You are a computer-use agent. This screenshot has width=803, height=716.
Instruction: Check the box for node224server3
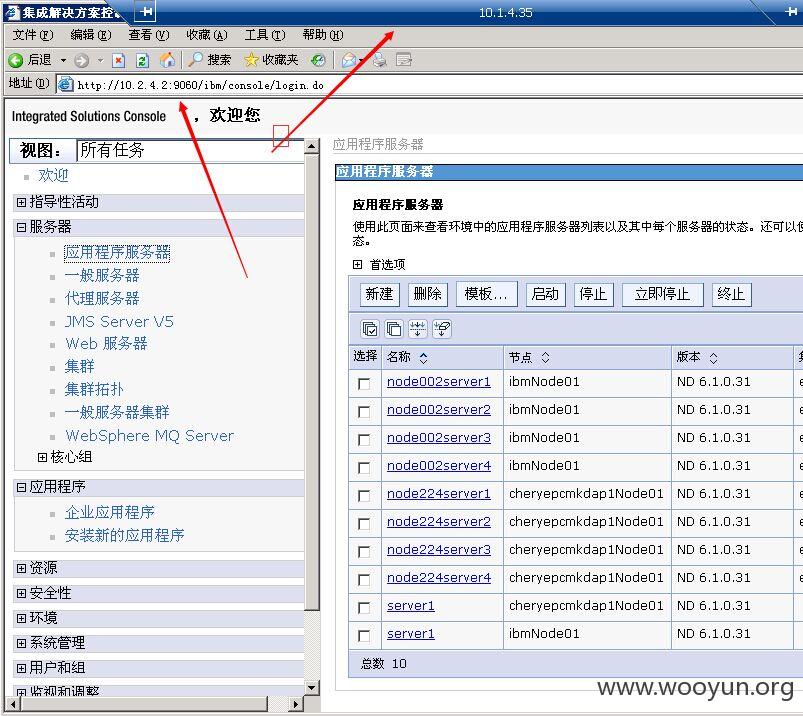[x=364, y=552]
